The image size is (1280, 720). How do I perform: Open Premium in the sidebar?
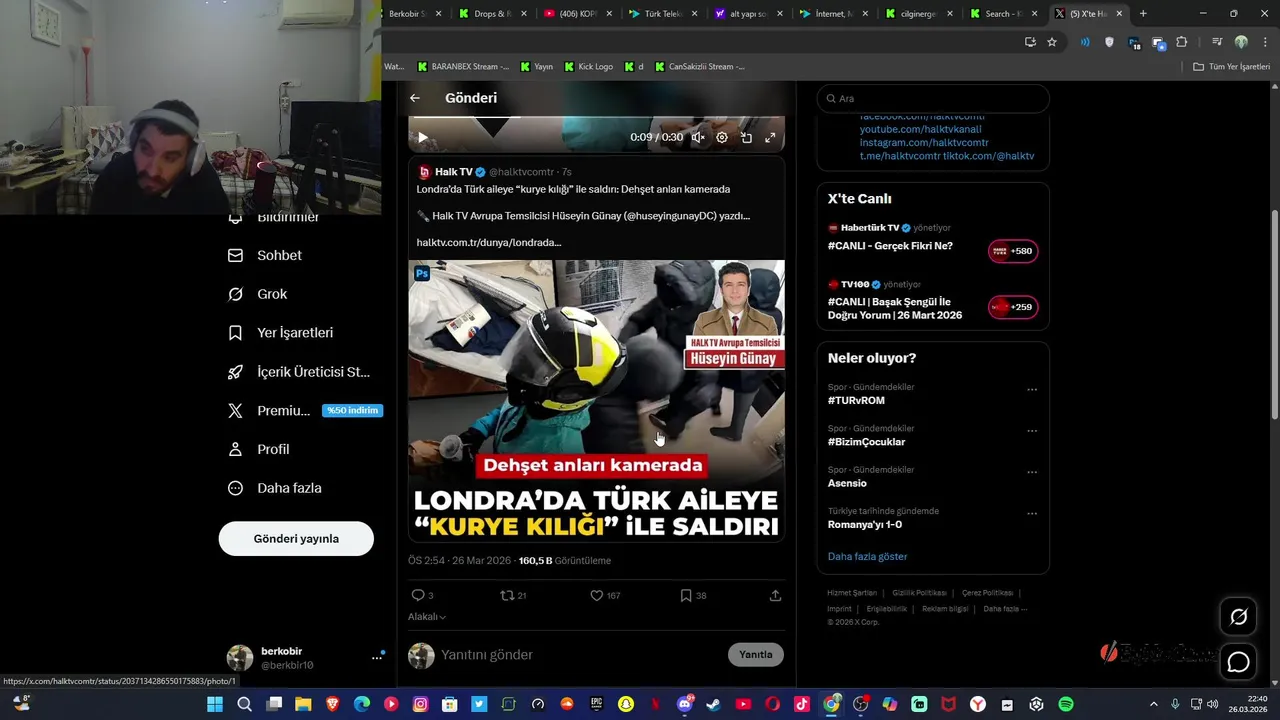[x=304, y=411]
